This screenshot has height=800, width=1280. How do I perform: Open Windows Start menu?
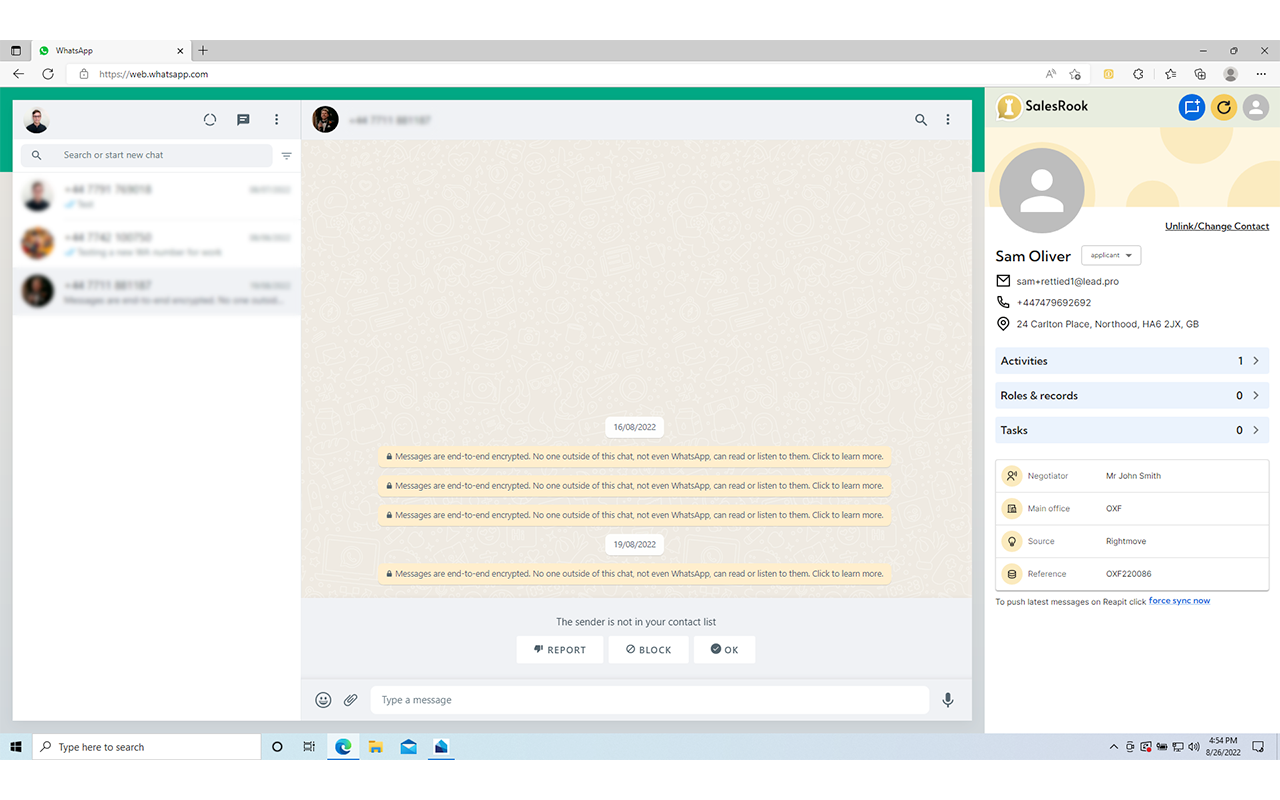(16, 747)
